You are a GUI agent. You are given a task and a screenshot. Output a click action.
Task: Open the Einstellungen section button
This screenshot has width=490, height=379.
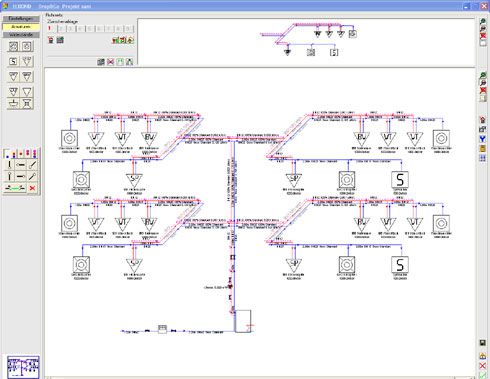coord(21,19)
